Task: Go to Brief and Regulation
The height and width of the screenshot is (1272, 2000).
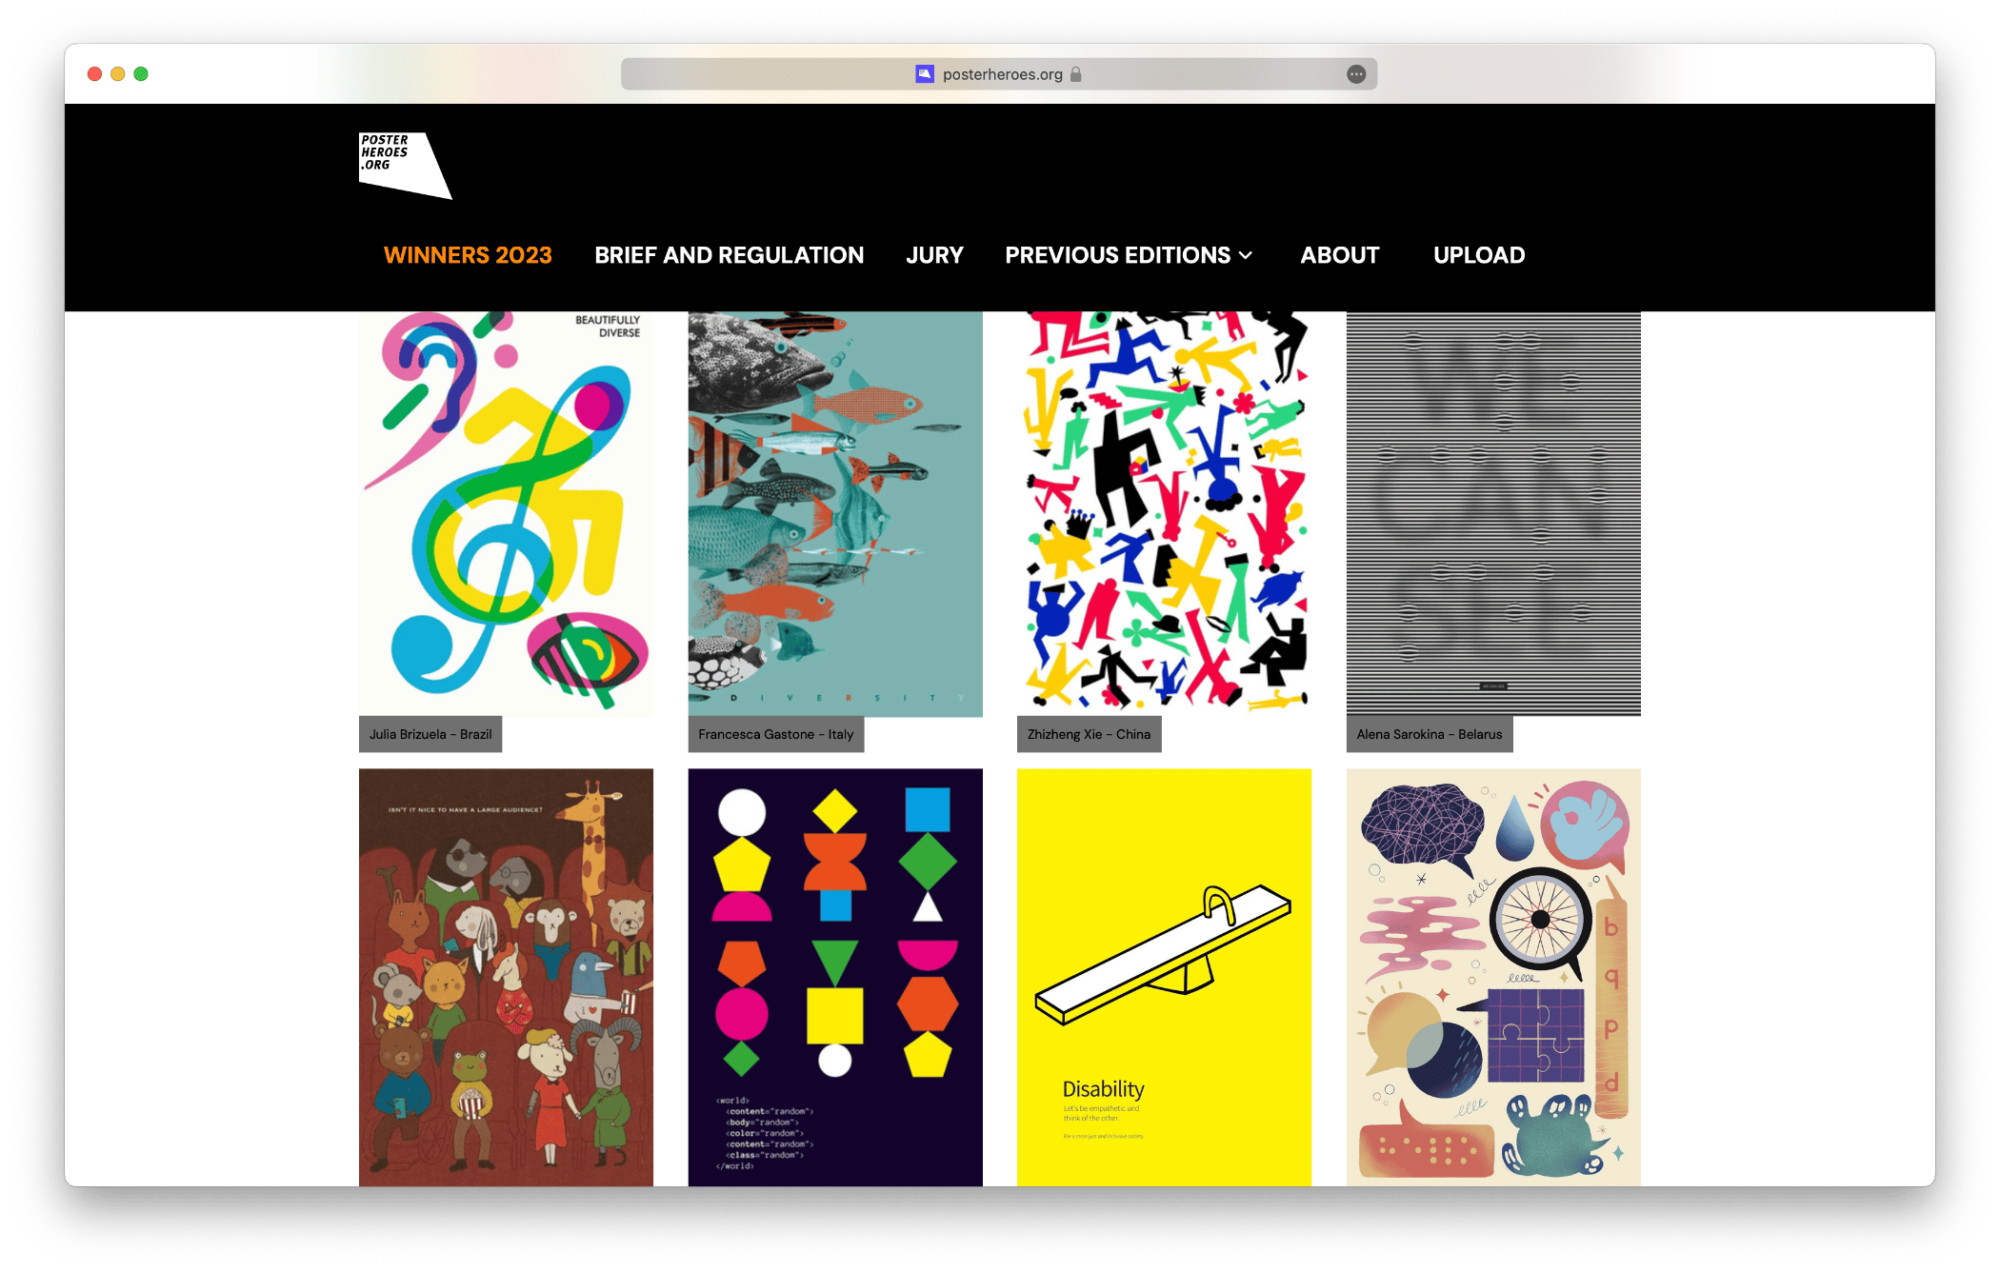Action: coord(729,255)
